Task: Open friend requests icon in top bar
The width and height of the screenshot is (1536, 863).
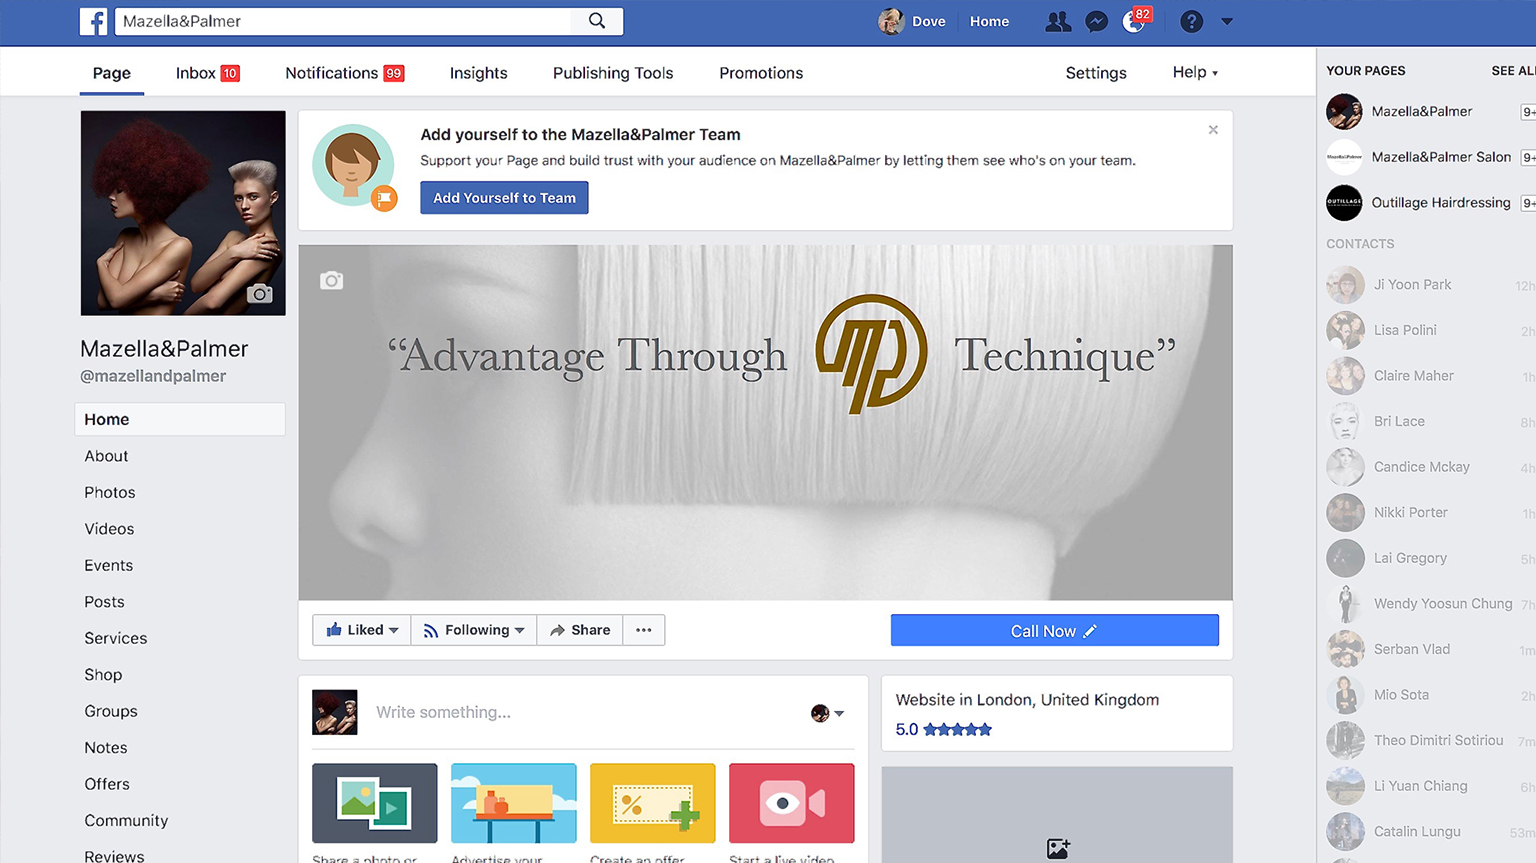Action: coord(1057,21)
